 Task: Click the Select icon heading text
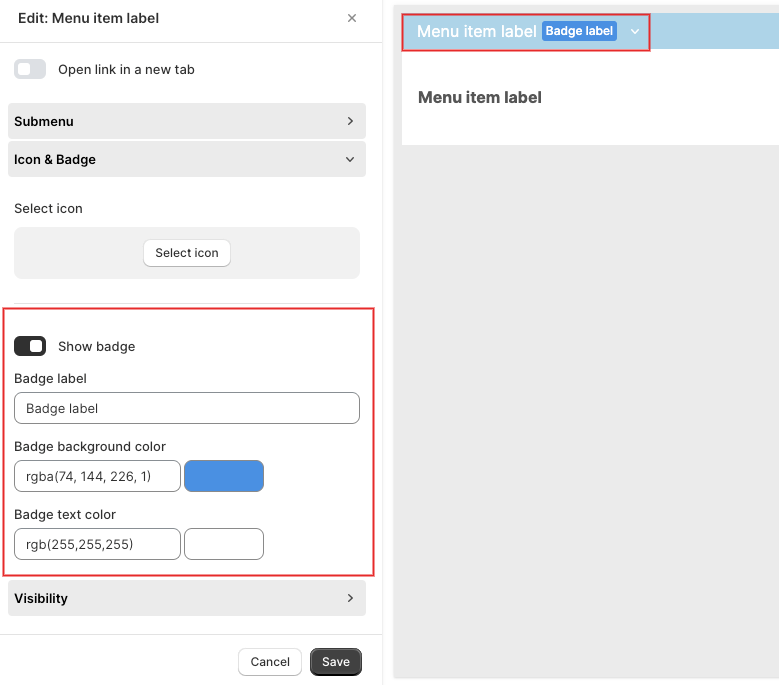point(48,209)
